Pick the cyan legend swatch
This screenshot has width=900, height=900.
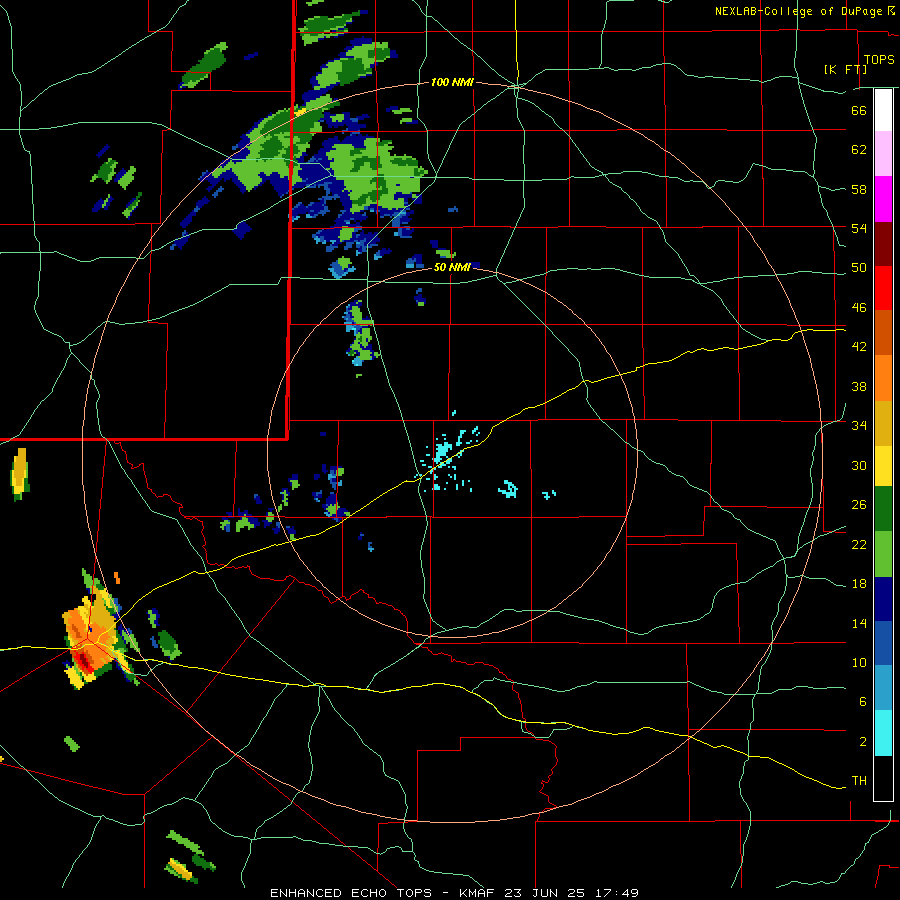(x=883, y=733)
